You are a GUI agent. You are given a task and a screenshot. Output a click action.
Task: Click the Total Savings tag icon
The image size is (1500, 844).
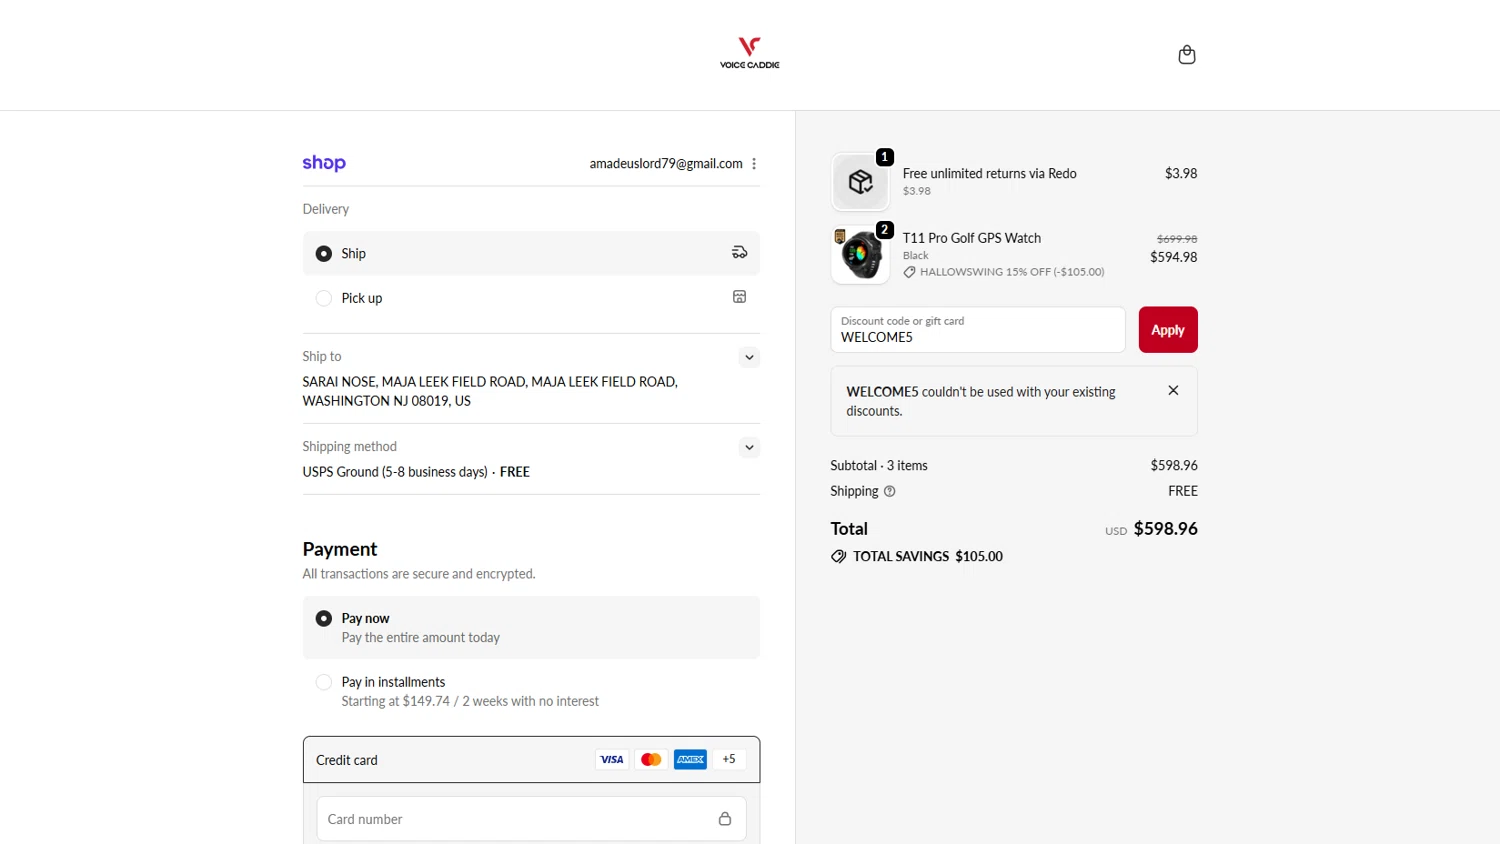[838, 557]
